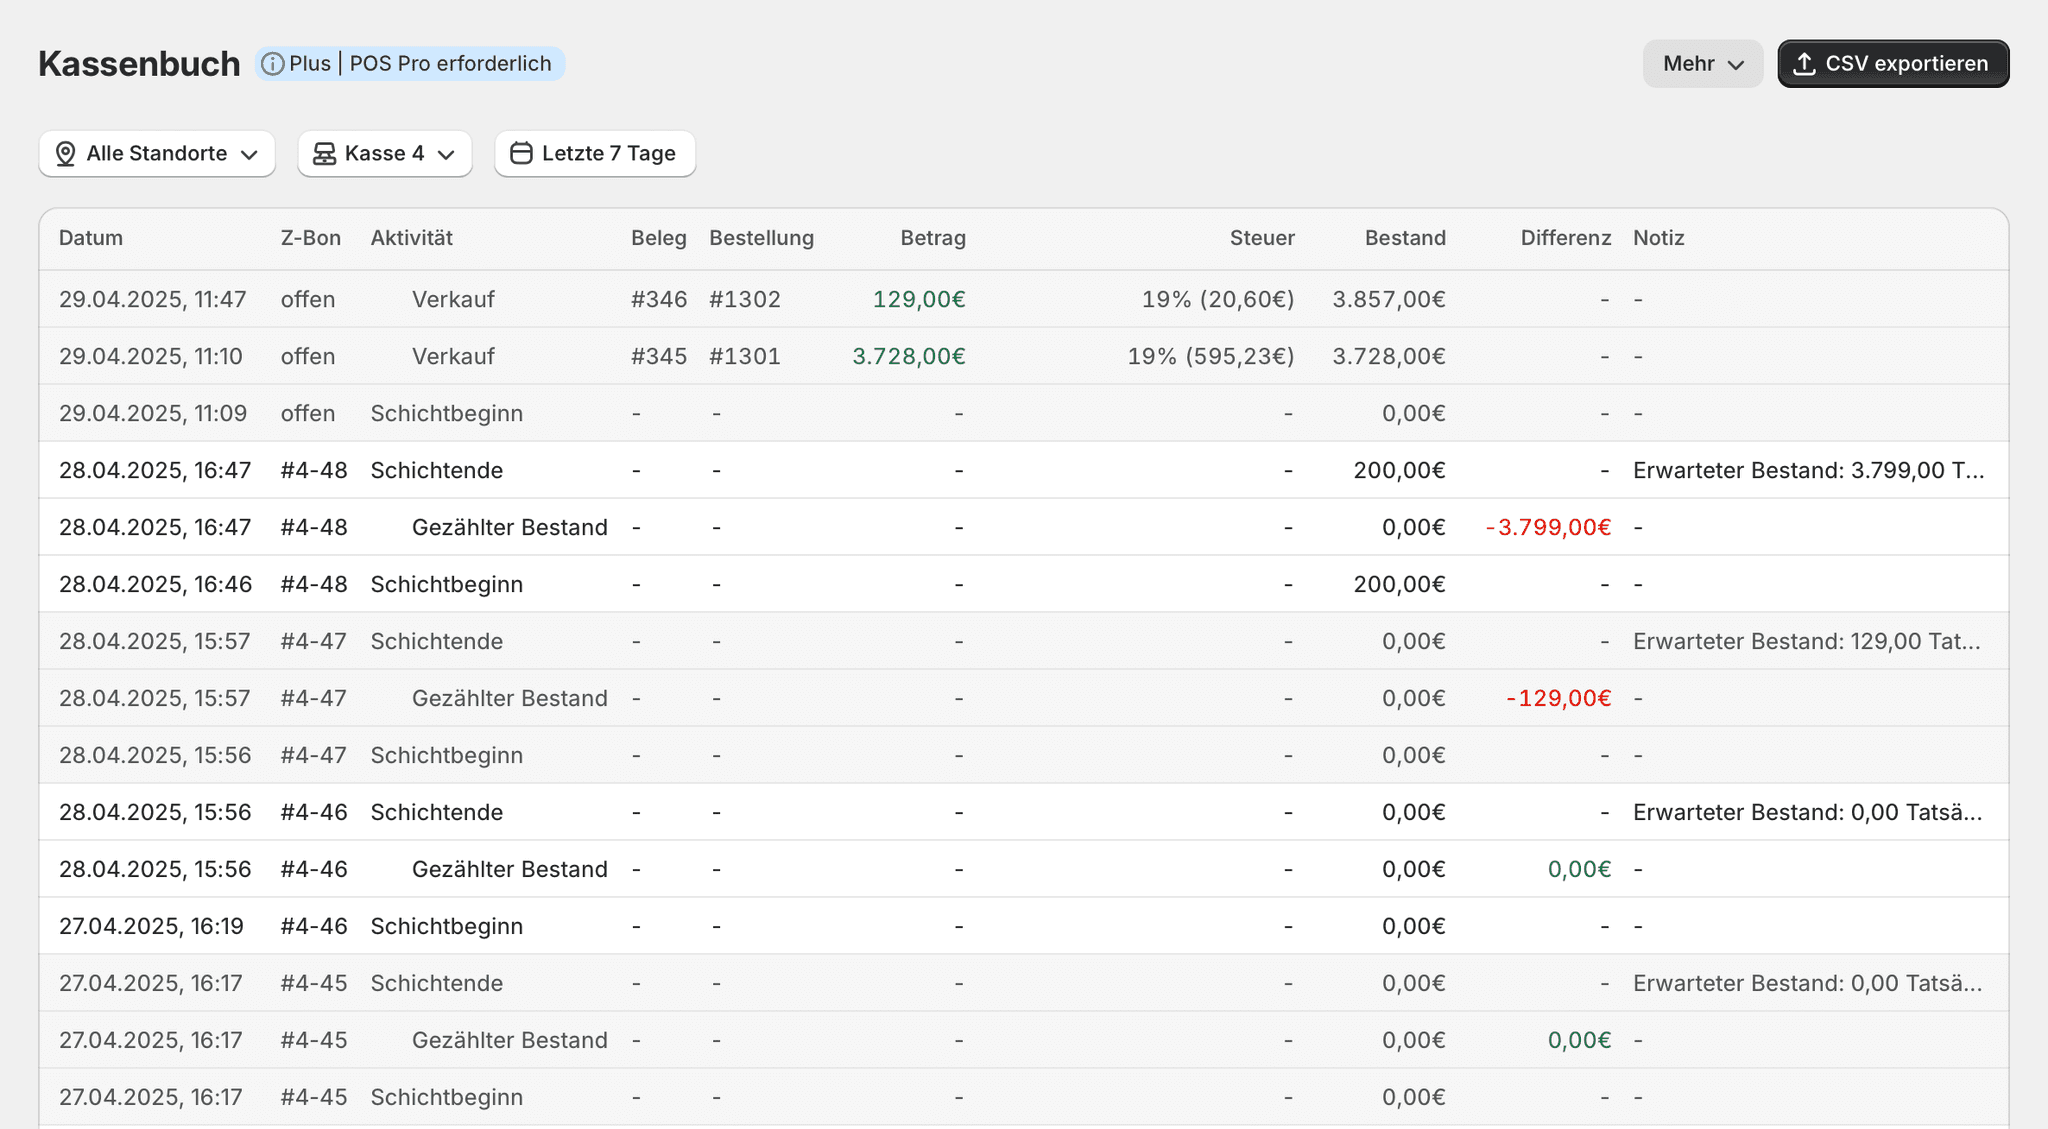Select the red -3.799,00€ difference value
Screen dimensions: 2048x1129
(x=1548, y=527)
